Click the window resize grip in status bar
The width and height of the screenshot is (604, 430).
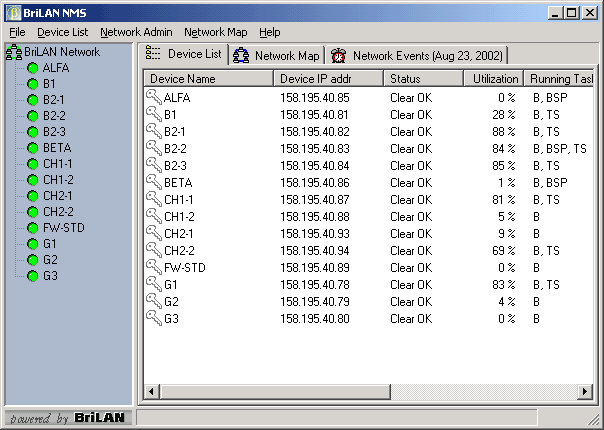point(593,419)
